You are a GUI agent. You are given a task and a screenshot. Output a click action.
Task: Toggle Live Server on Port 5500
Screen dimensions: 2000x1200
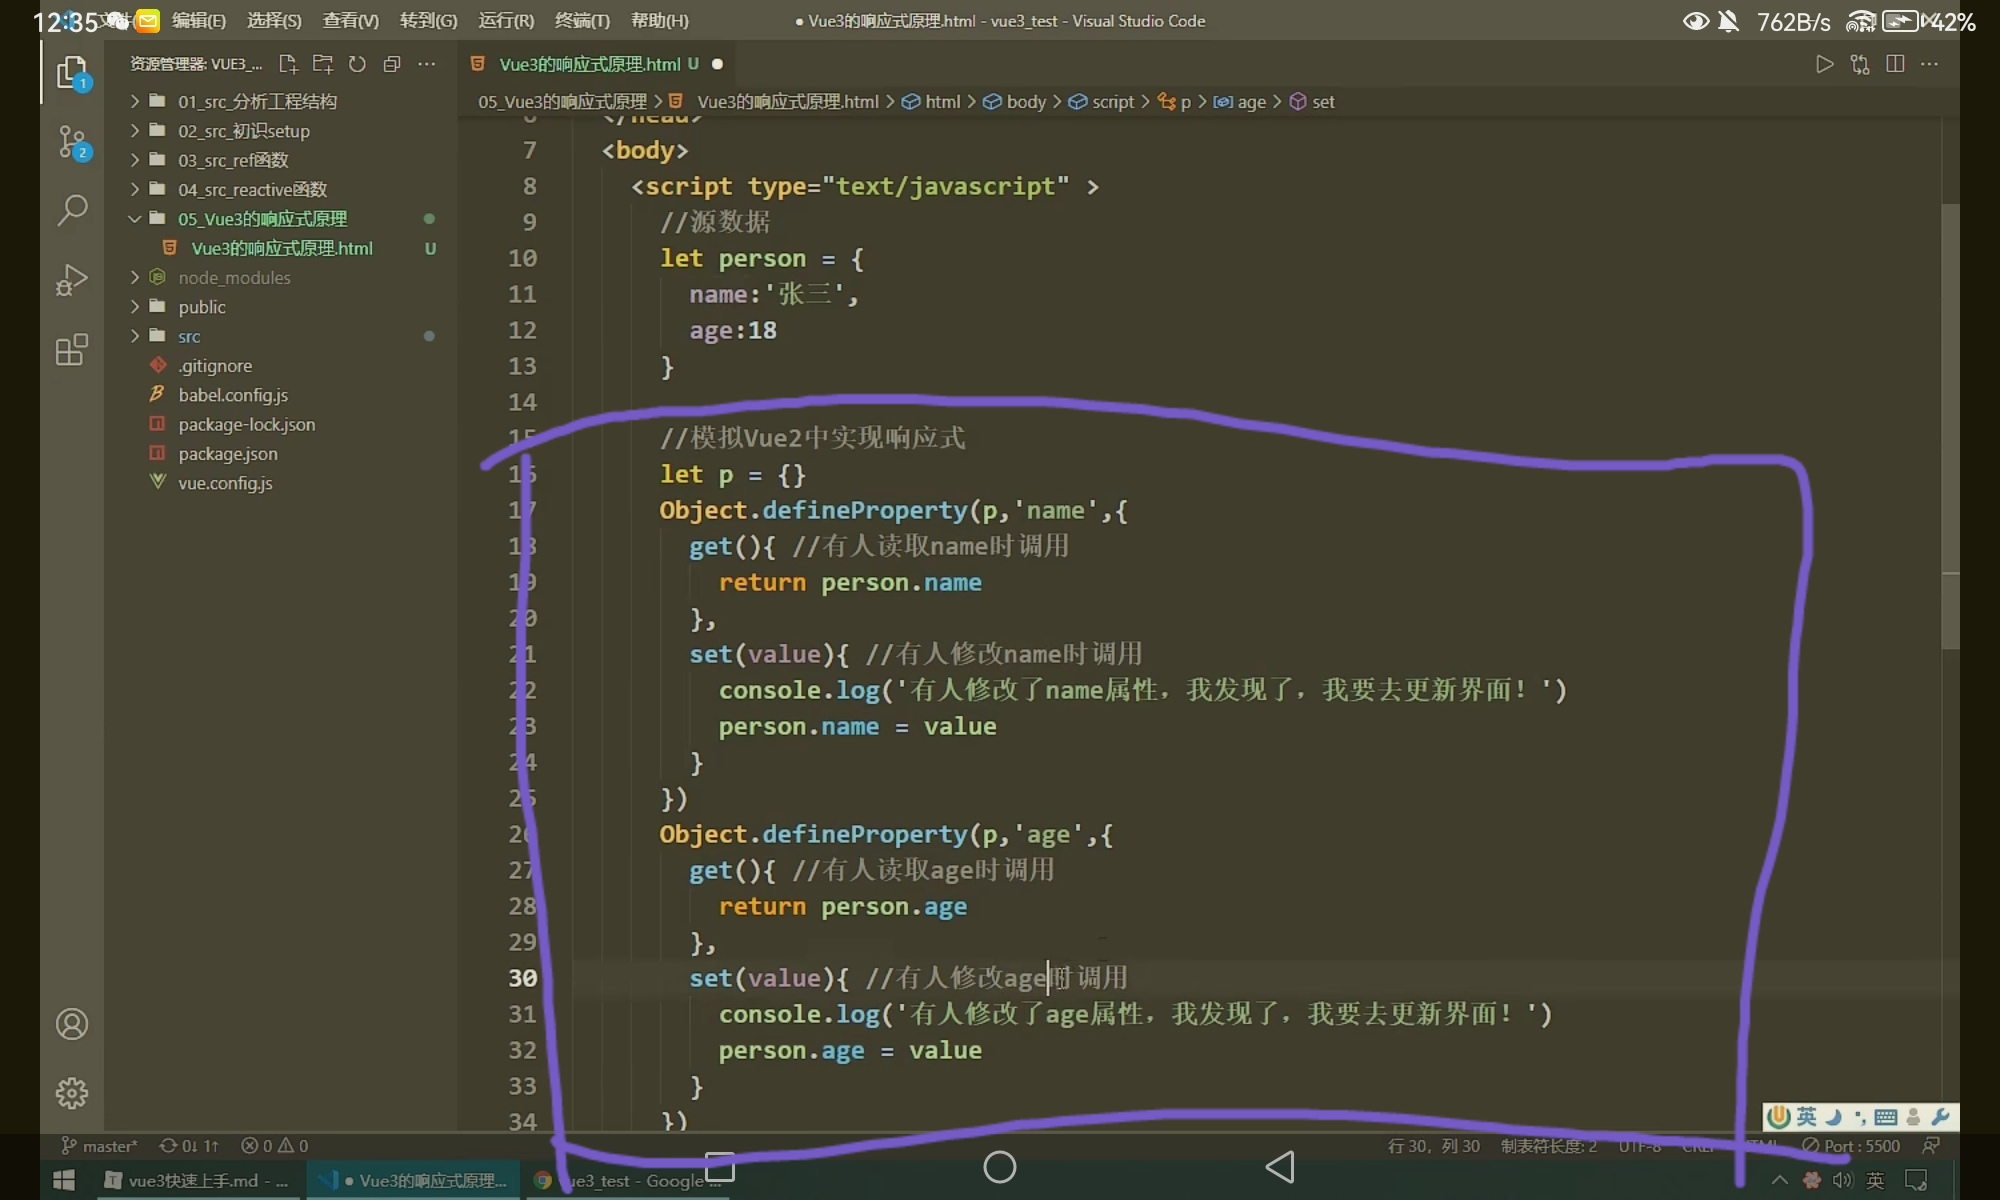1851,1146
